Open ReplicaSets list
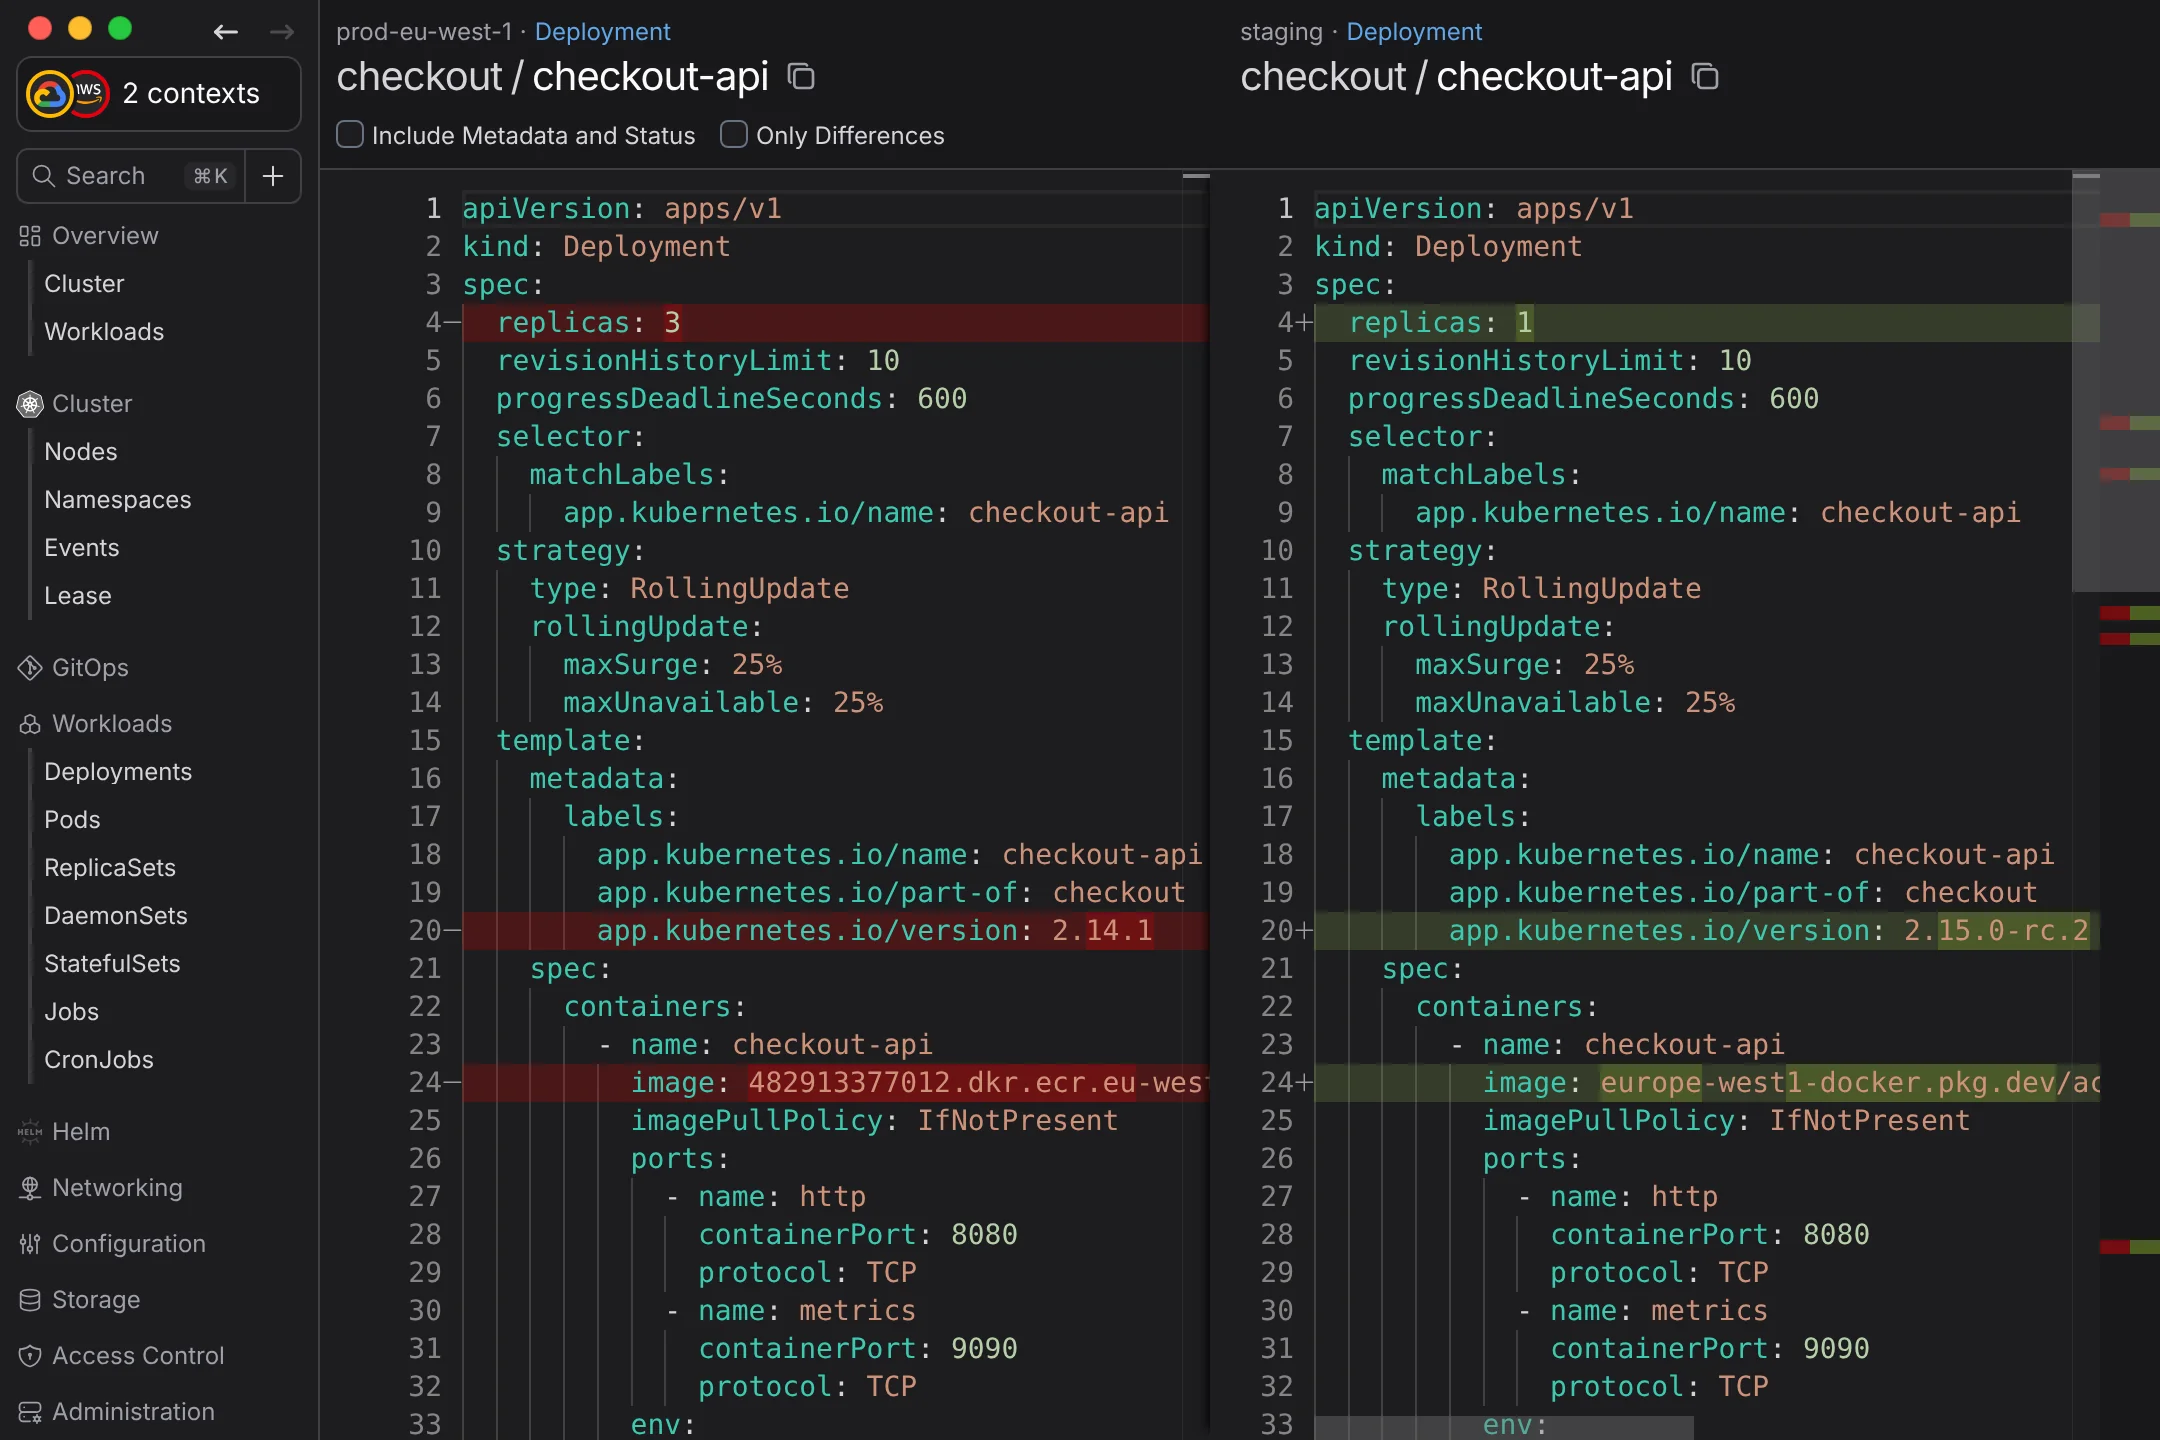This screenshot has width=2160, height=1440. coord(110,868)
